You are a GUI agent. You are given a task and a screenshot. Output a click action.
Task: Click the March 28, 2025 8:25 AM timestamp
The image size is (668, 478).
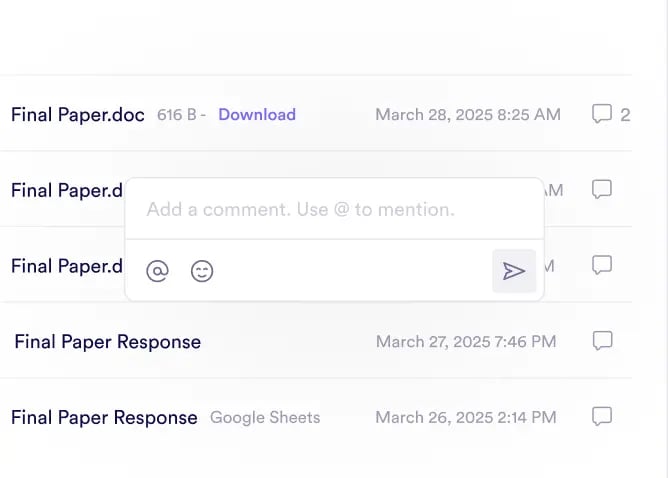click(467, 114)
